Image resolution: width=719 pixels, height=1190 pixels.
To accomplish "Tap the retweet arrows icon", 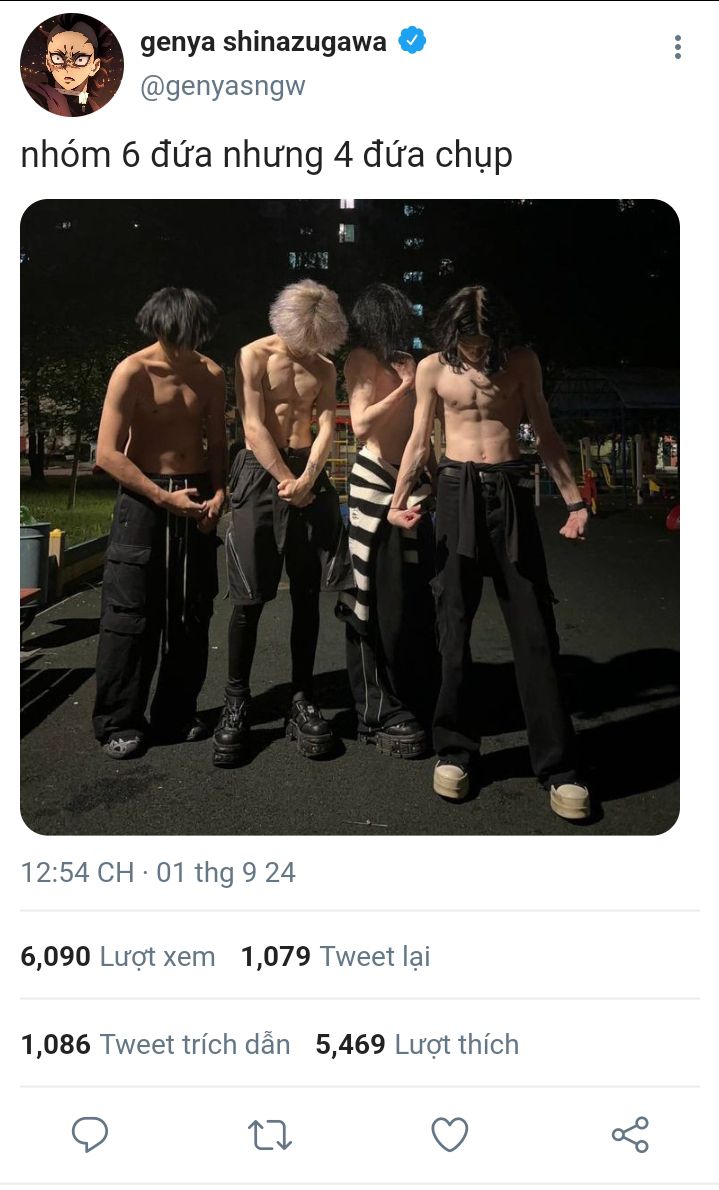I will click(x=270, y=1135).
